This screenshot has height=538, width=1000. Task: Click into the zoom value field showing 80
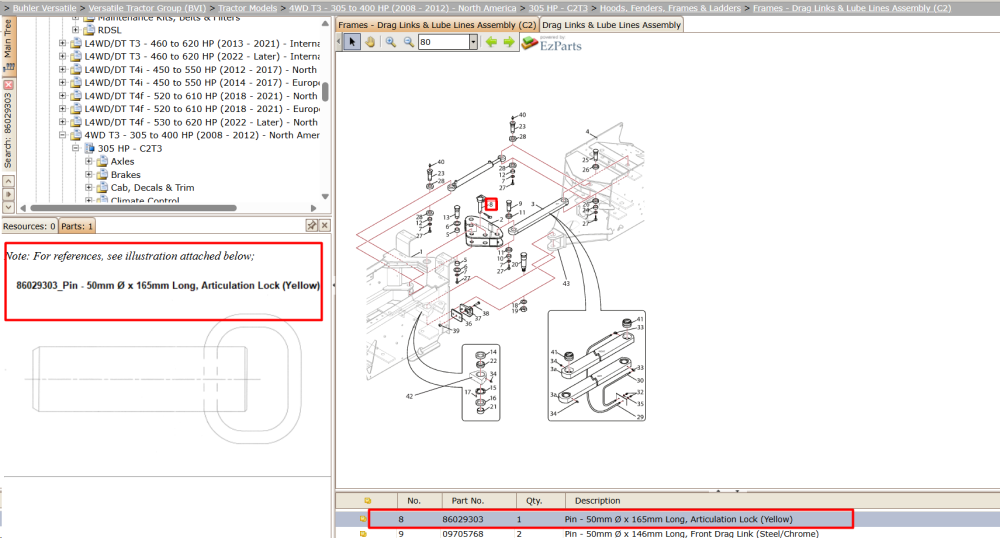pos(443,42)
